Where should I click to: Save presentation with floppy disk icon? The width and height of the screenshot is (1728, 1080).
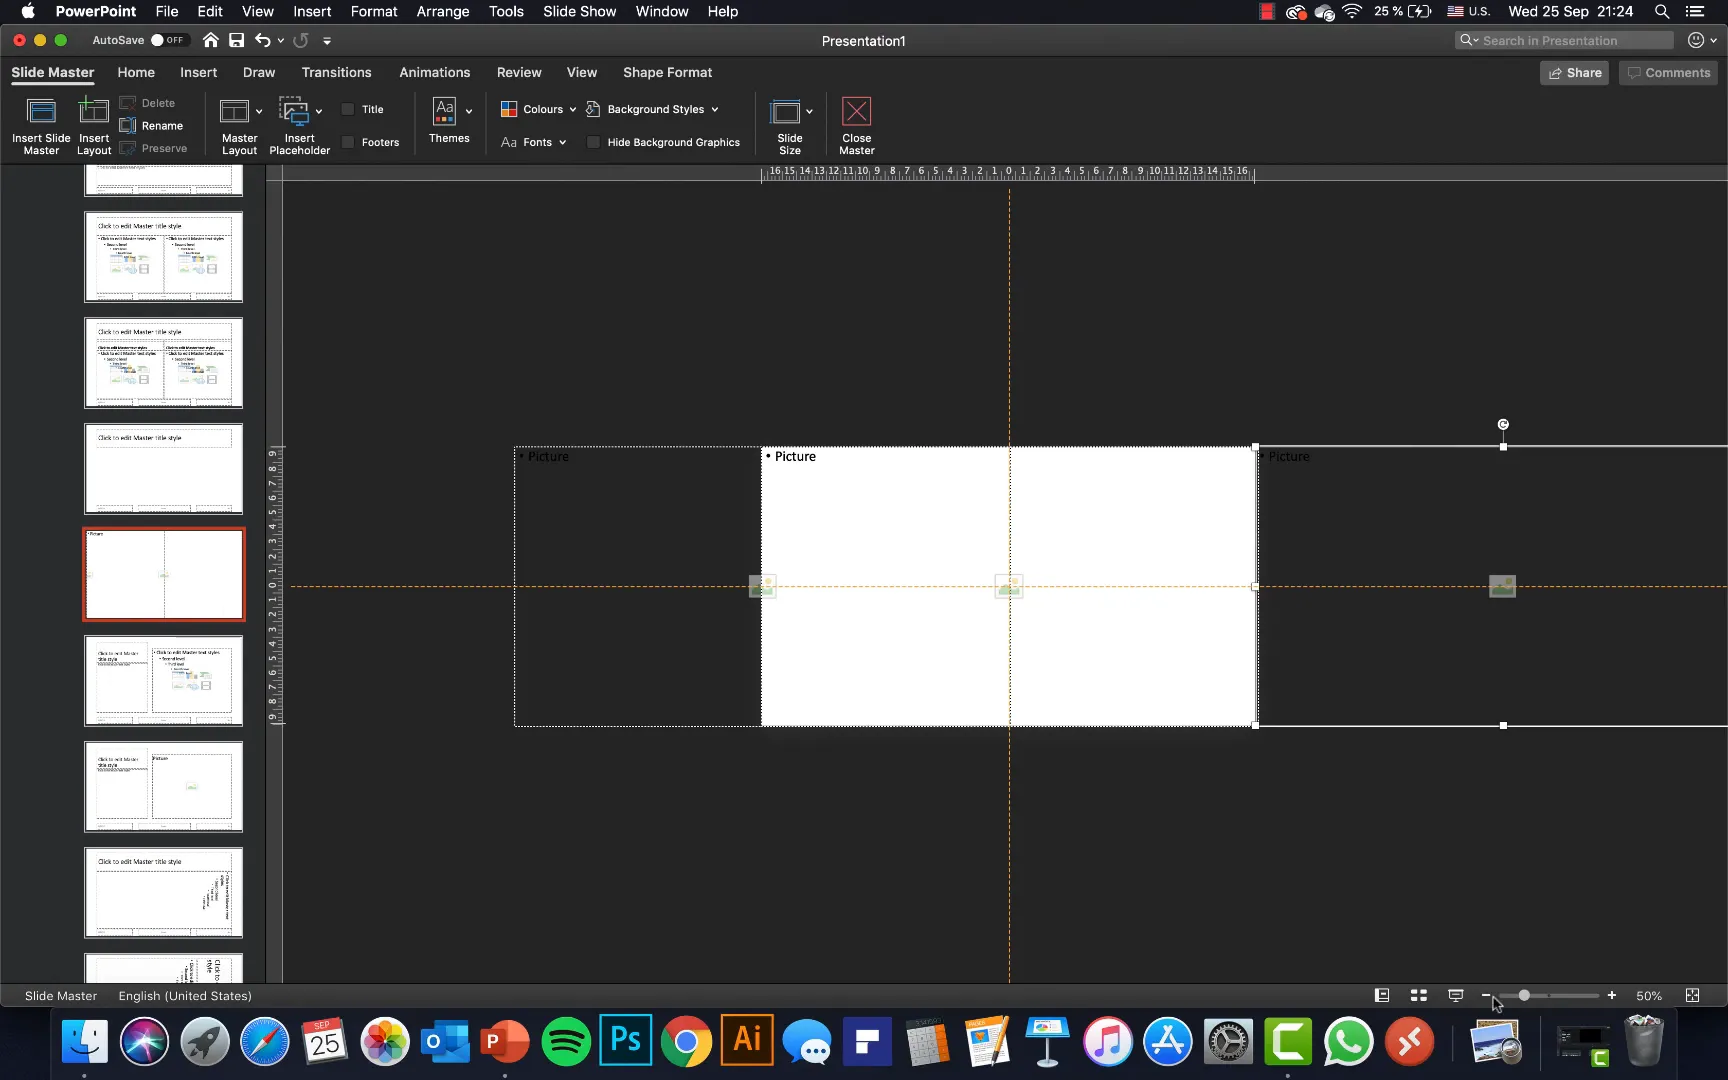pyautogui.click(x=236, y=40)
